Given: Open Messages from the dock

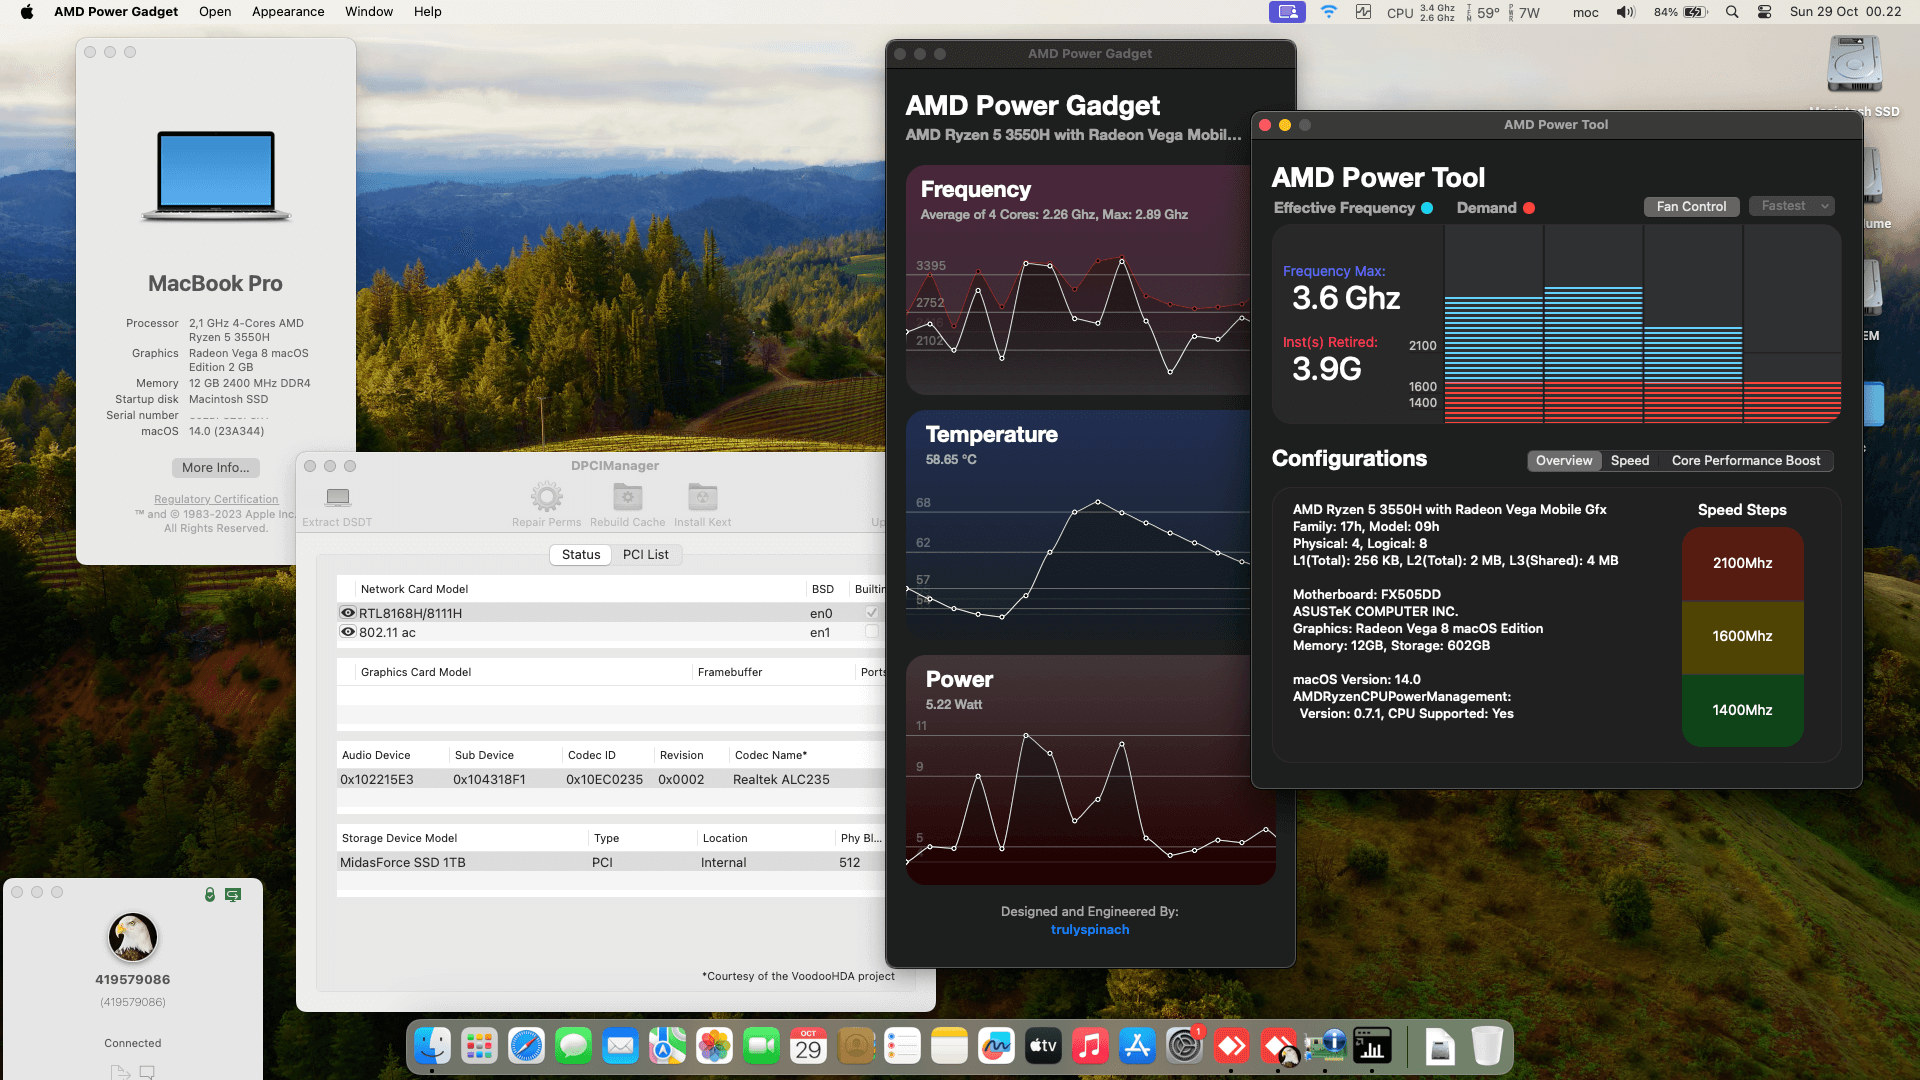Looking at the screenshot, I should pyautogui.click(x=573, y=1047).
